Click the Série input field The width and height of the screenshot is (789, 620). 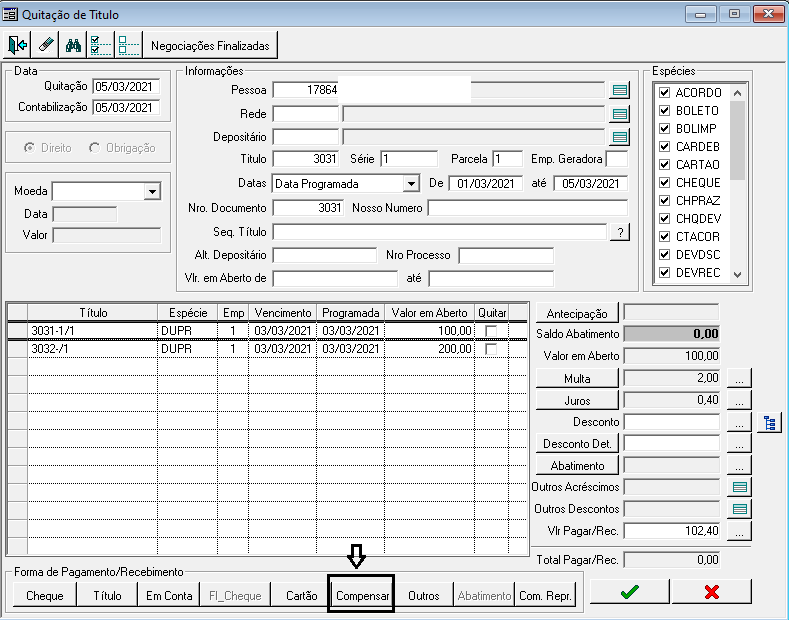[409, 159]
